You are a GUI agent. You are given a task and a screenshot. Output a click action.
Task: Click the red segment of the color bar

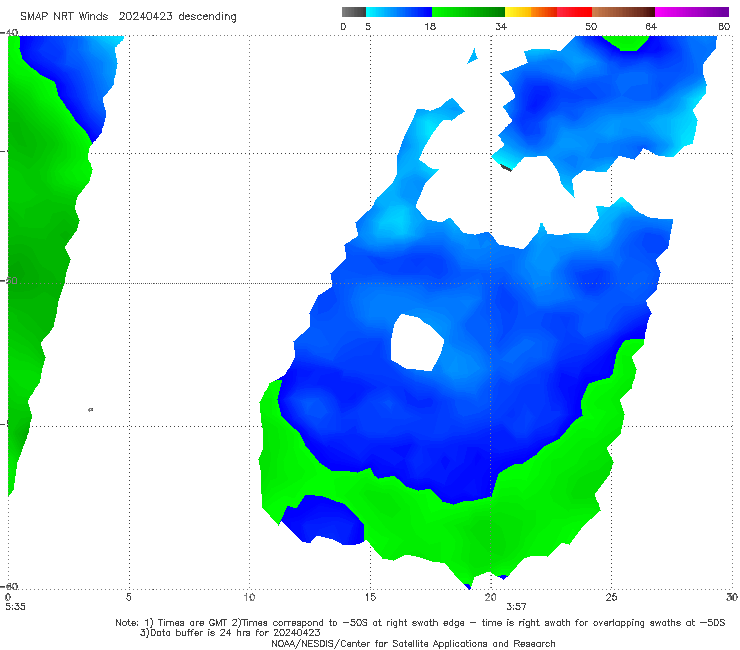[x=574, y=12]
